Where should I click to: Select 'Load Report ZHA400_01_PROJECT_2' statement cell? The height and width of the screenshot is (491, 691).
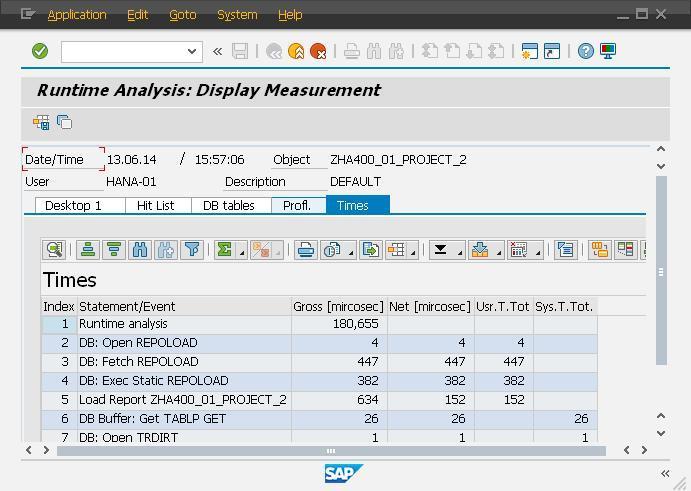tap(184, 400)
